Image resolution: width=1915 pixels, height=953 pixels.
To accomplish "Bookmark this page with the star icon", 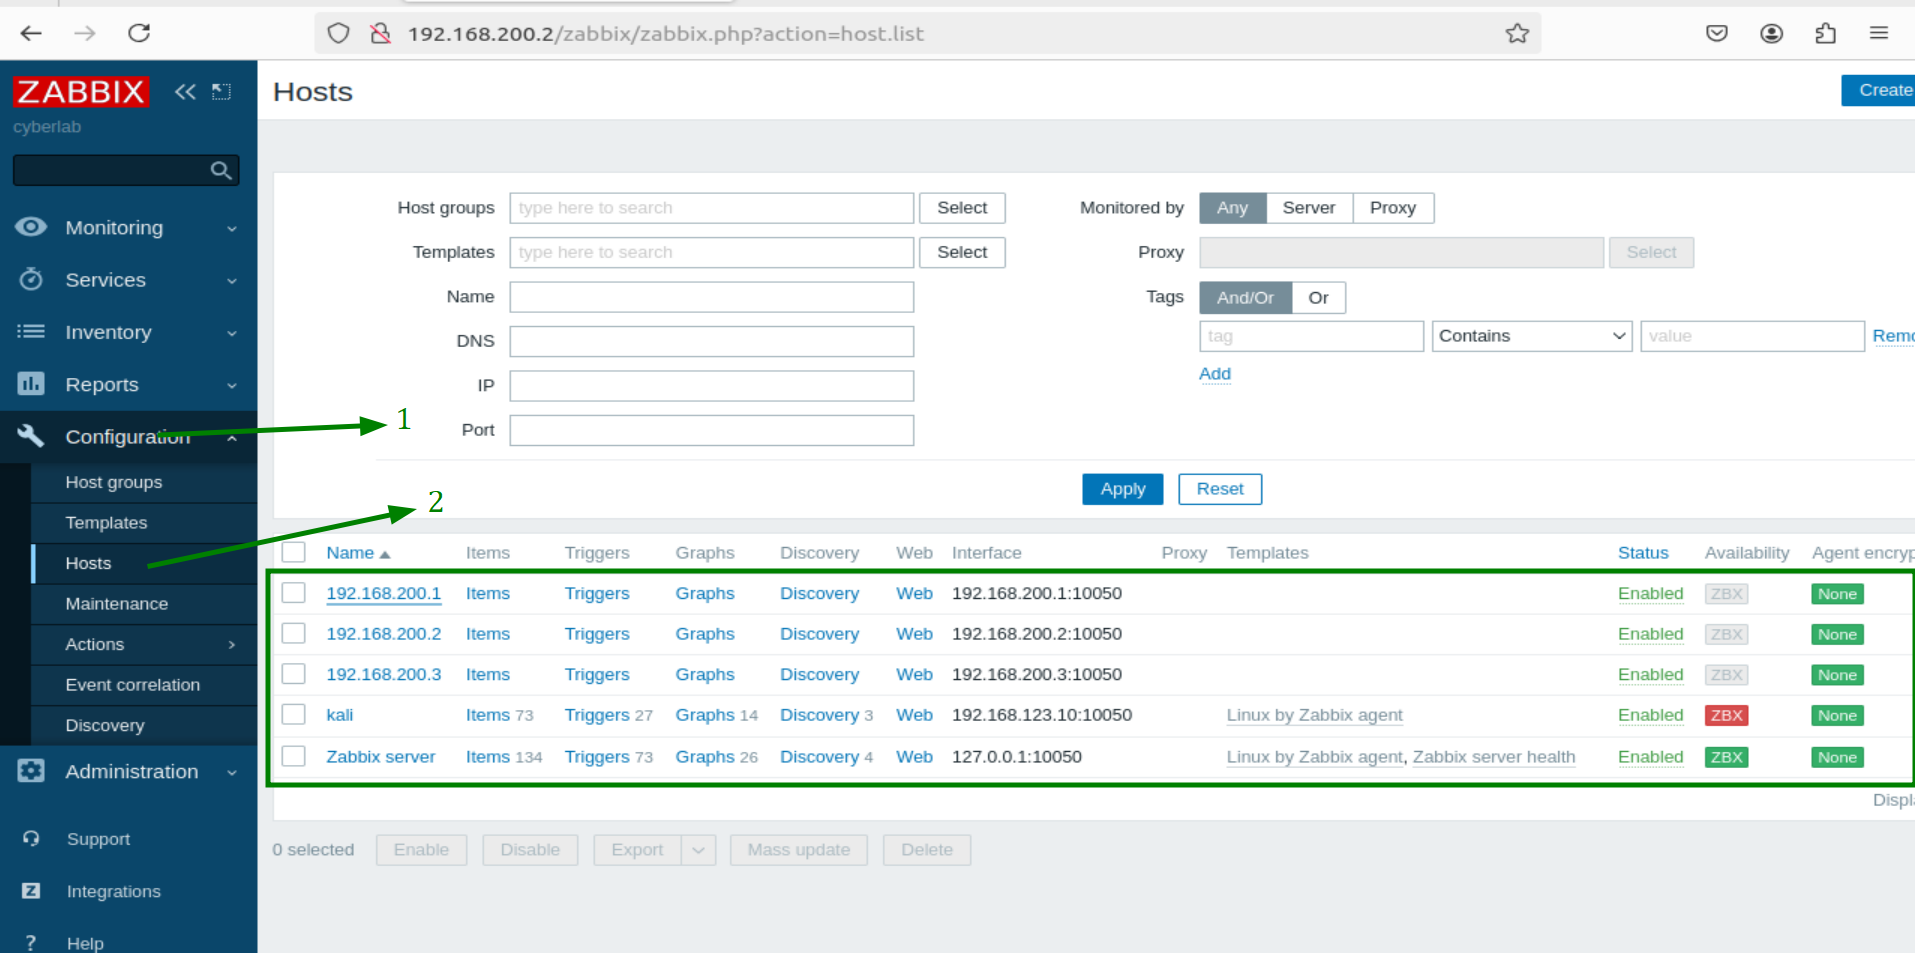I will 1517,33.
